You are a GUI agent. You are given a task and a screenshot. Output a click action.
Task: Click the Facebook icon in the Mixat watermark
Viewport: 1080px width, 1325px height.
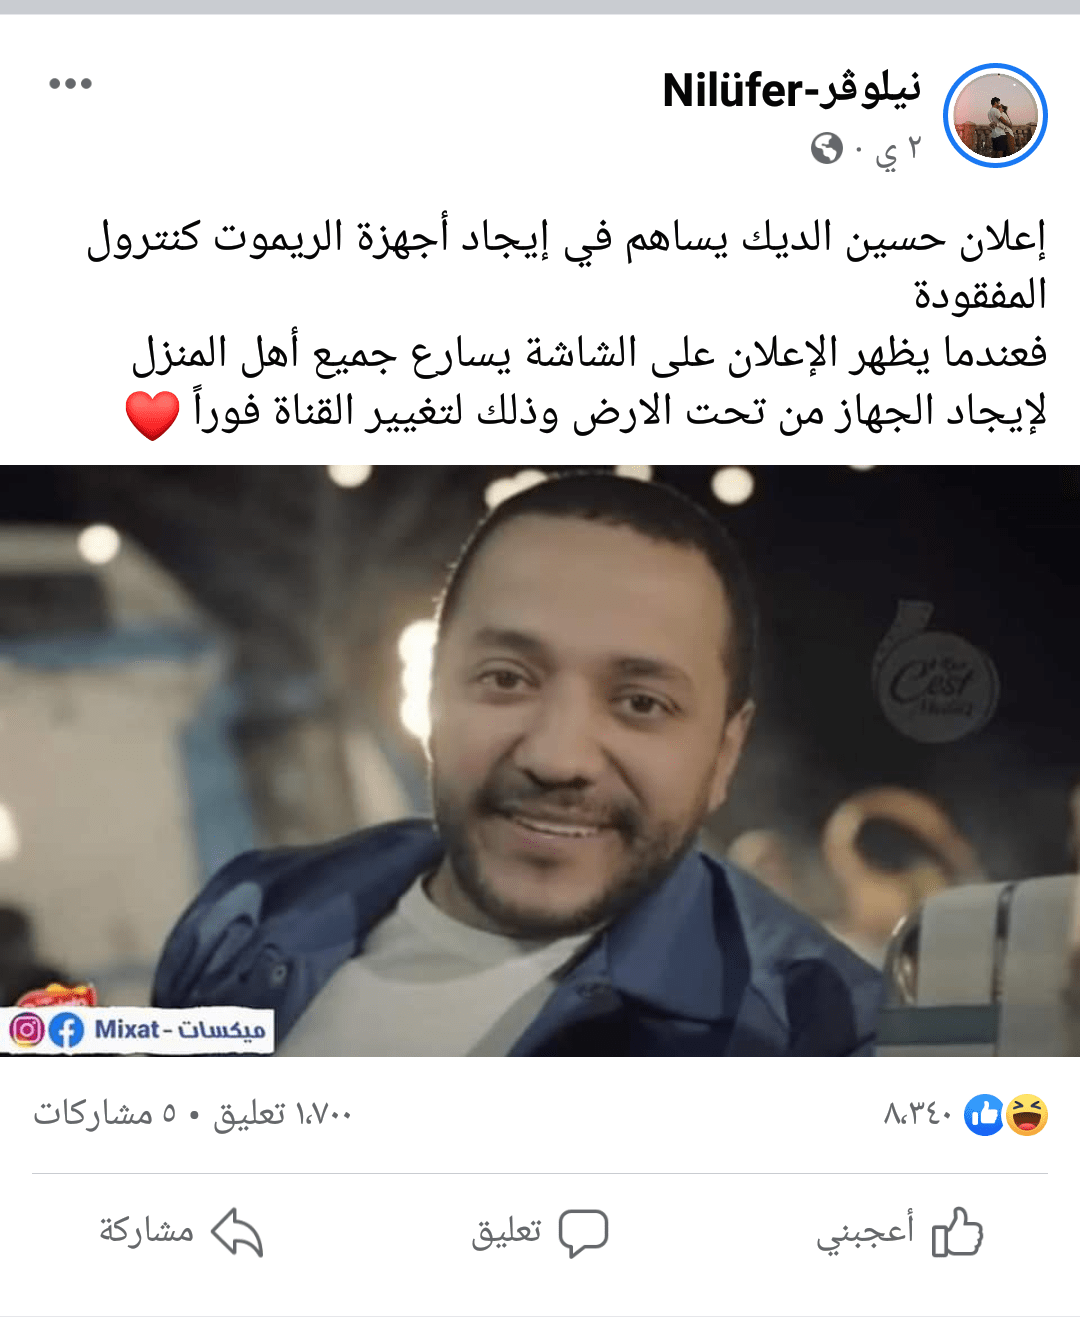[x=66, y=1030]
